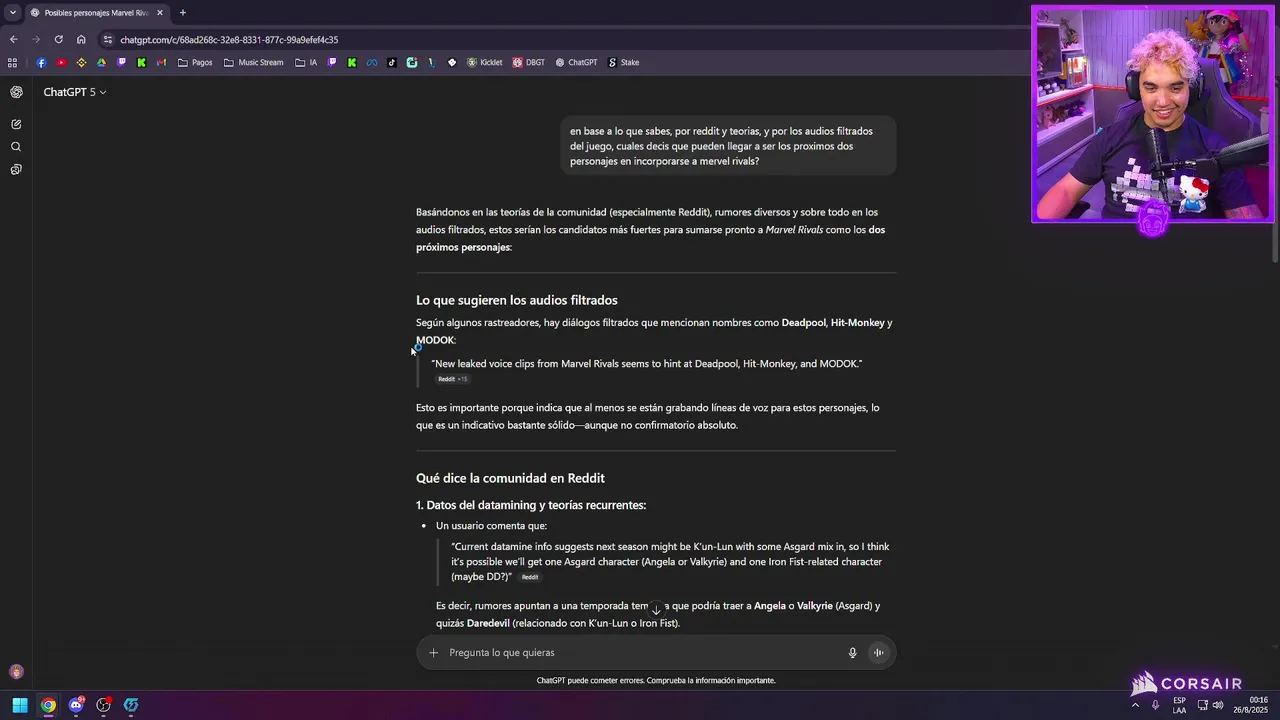The width and height of the screenshot is (1280, 720).
Task: Click heading 'Lo que sugieren los audios filtrados'
Action: [x=517, y=300]
